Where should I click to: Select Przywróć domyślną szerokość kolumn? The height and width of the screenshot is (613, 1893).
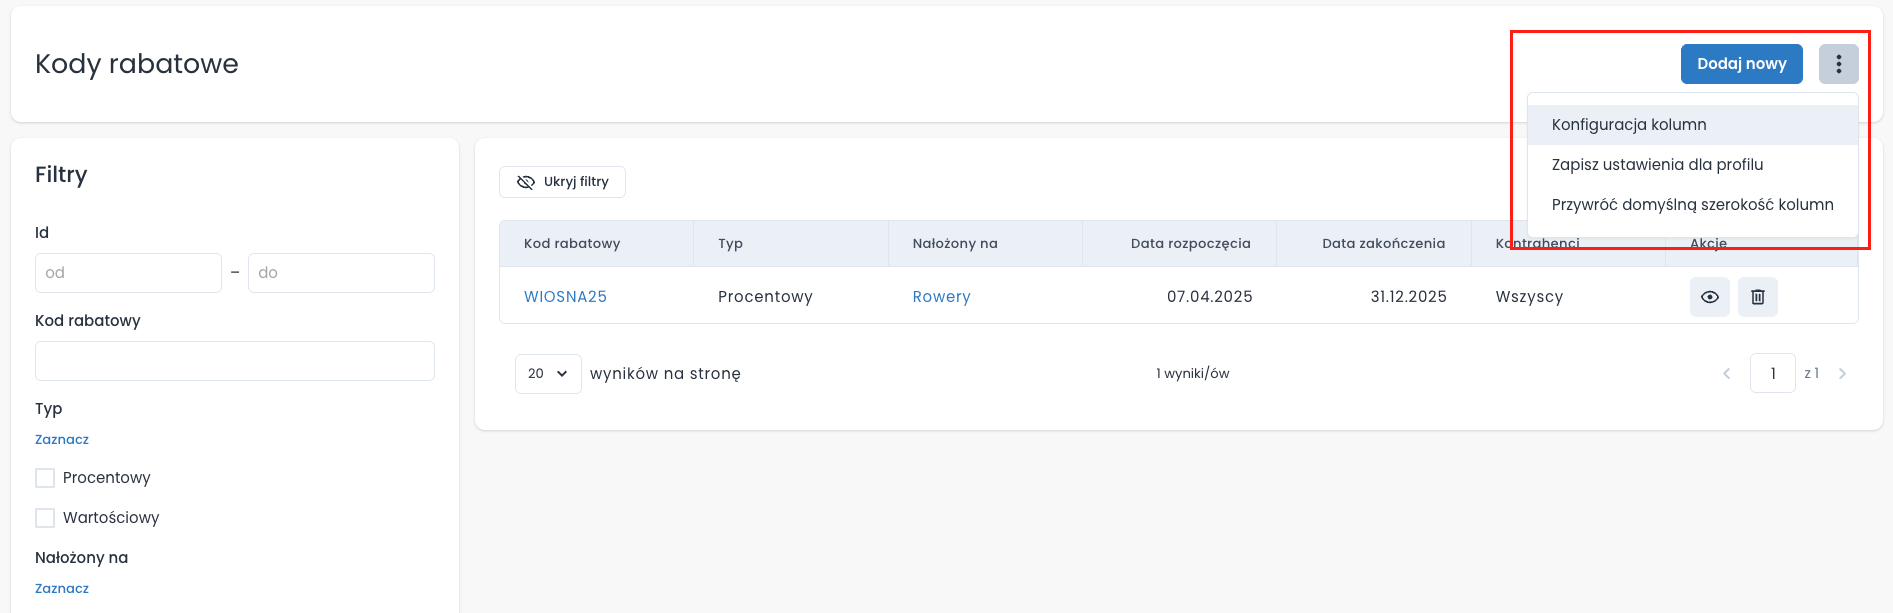1692,205
